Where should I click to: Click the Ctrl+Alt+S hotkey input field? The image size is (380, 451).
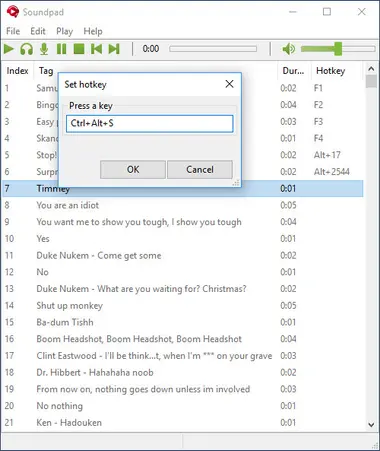[x=149, y=123]
